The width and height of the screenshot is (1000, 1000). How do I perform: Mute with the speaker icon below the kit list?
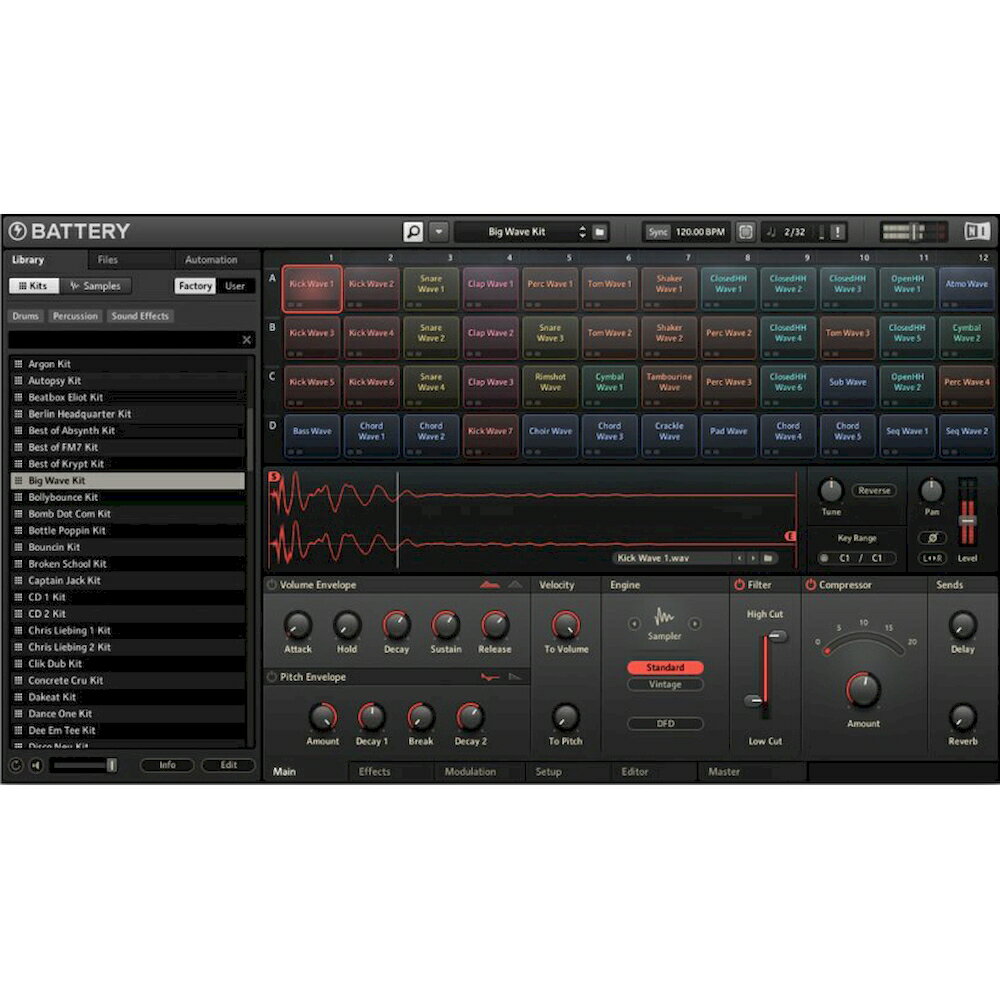pyautogui.click(x=36, y=767)
